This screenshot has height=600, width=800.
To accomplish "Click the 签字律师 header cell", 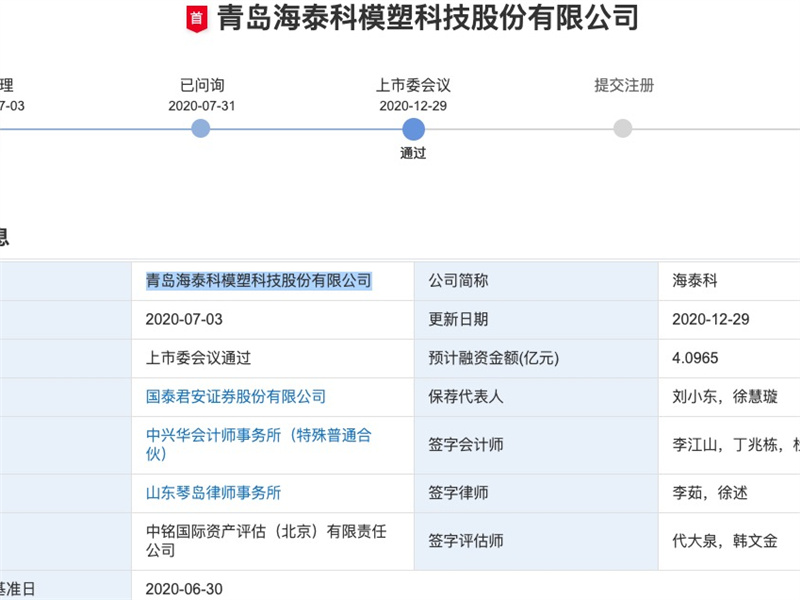I will click(536, 493).
